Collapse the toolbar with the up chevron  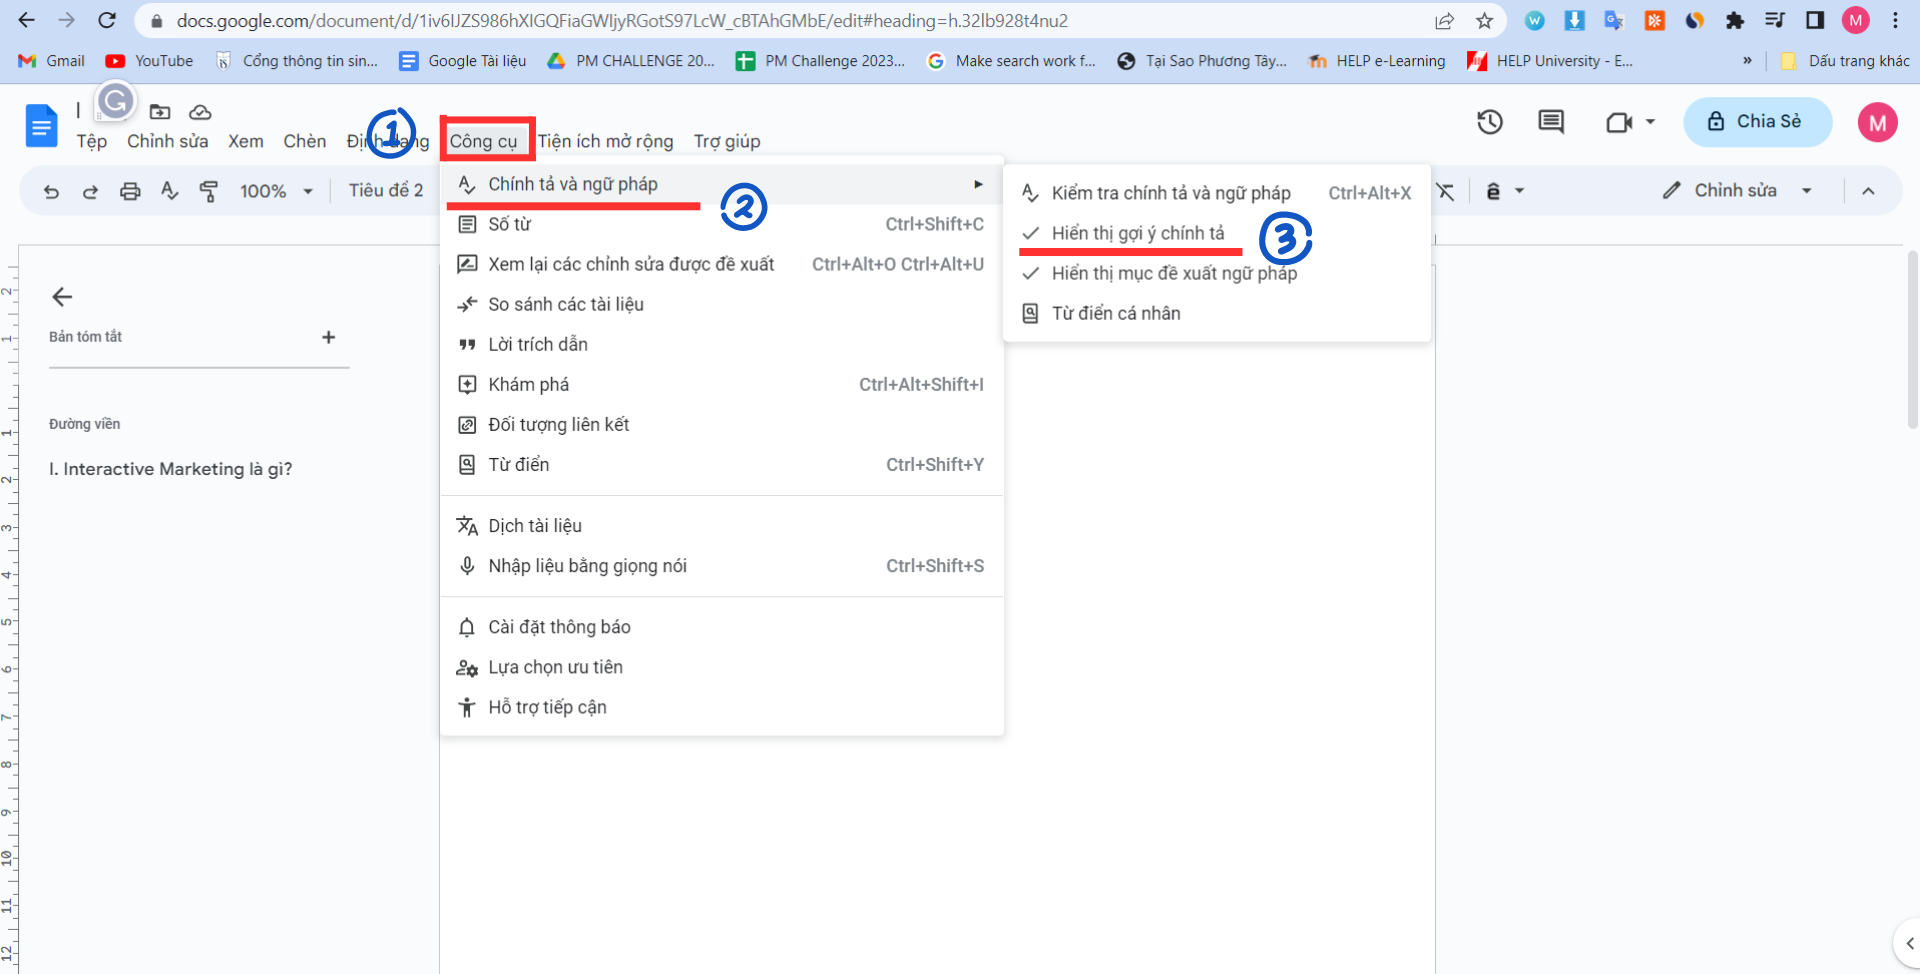click(1868, 191)
